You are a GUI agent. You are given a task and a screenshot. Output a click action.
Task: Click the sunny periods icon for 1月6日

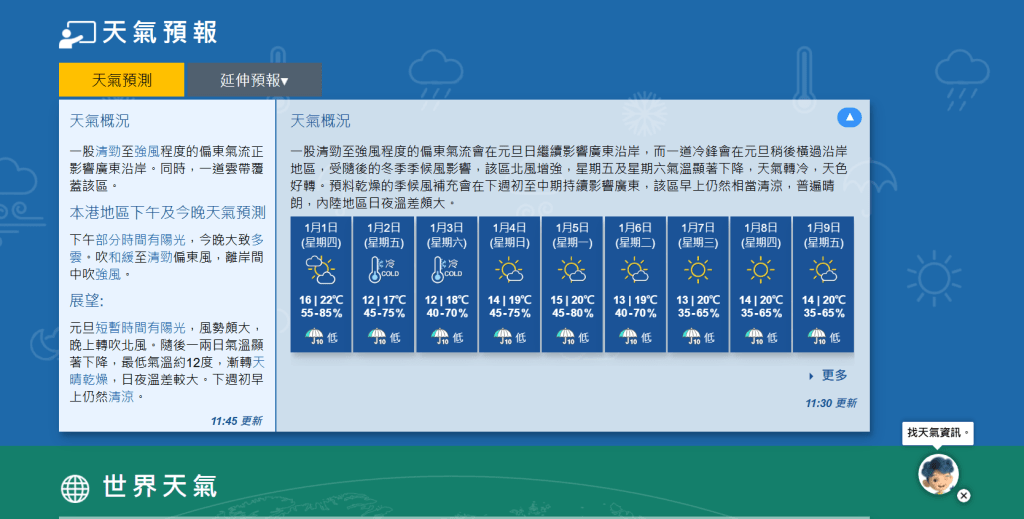pos(635,269)
